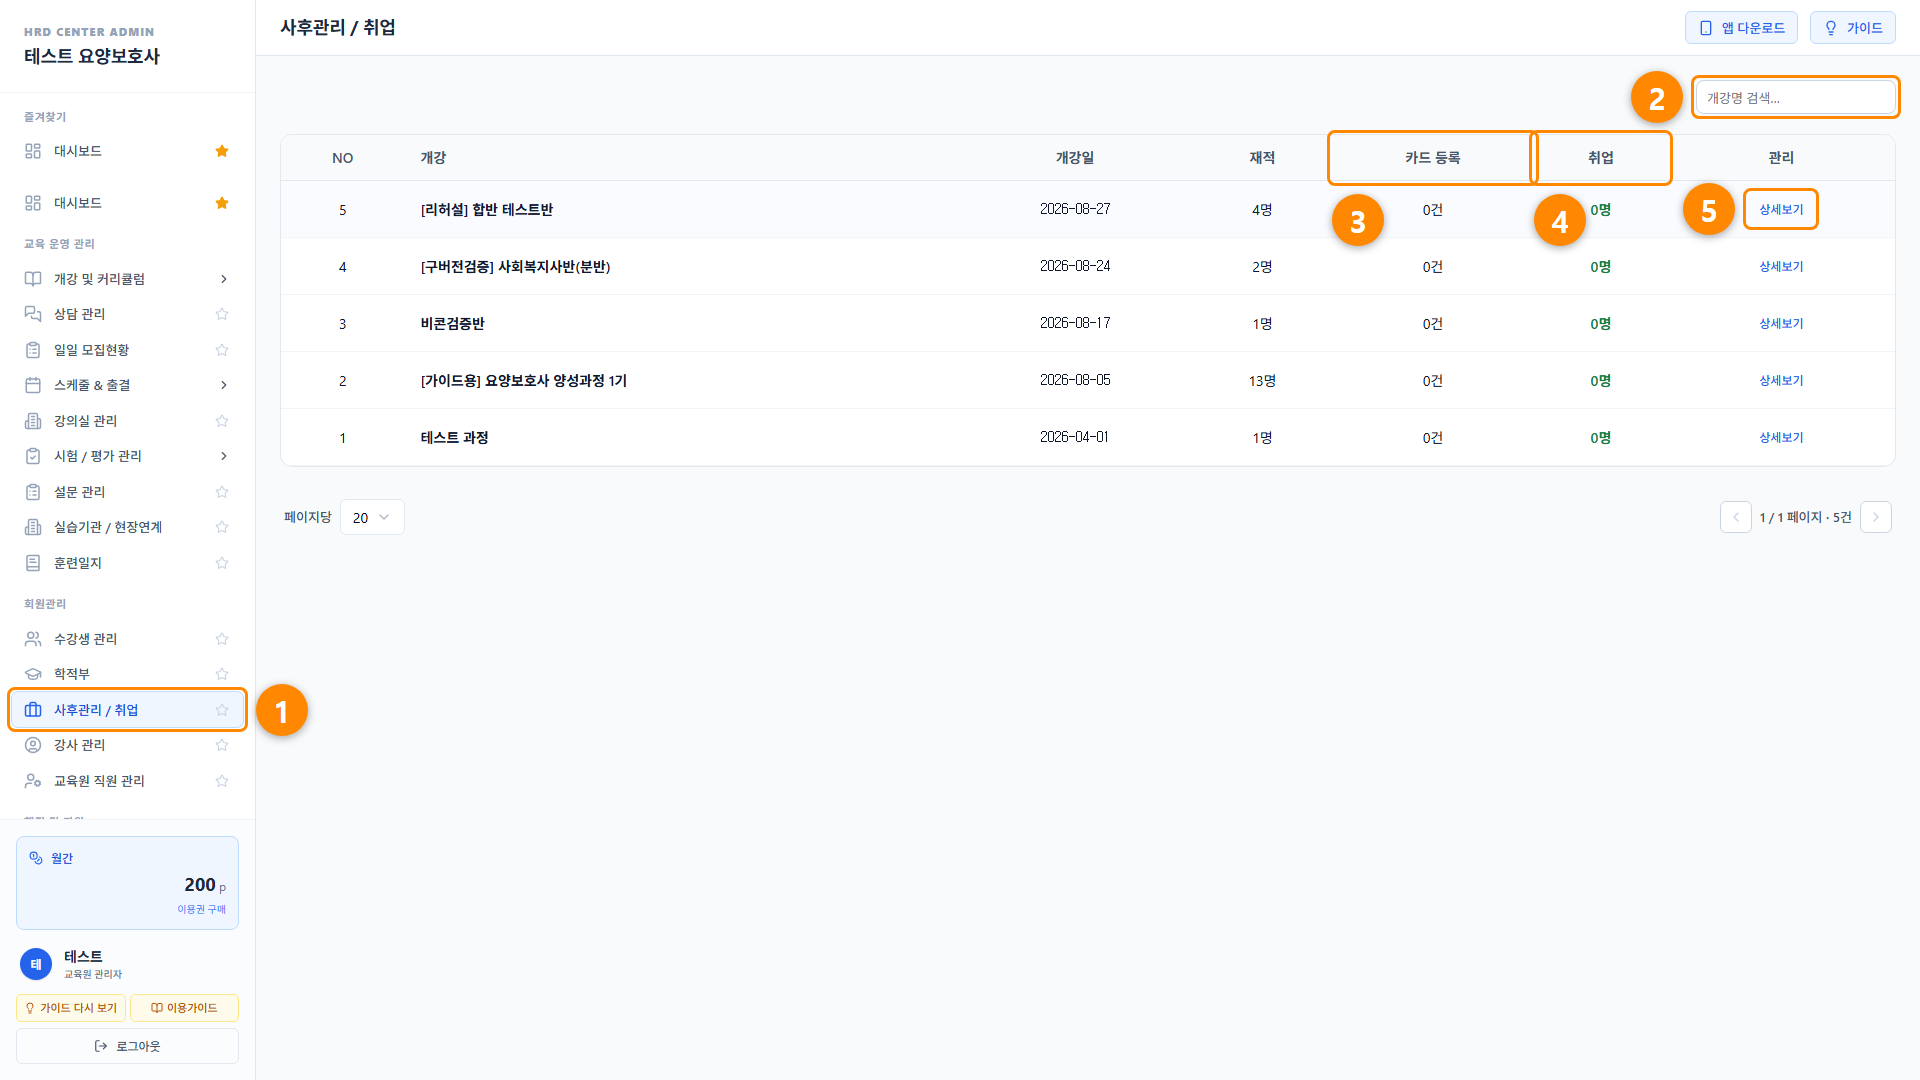Click the 강의실 관리 building icon

click(x=33, y=421)
